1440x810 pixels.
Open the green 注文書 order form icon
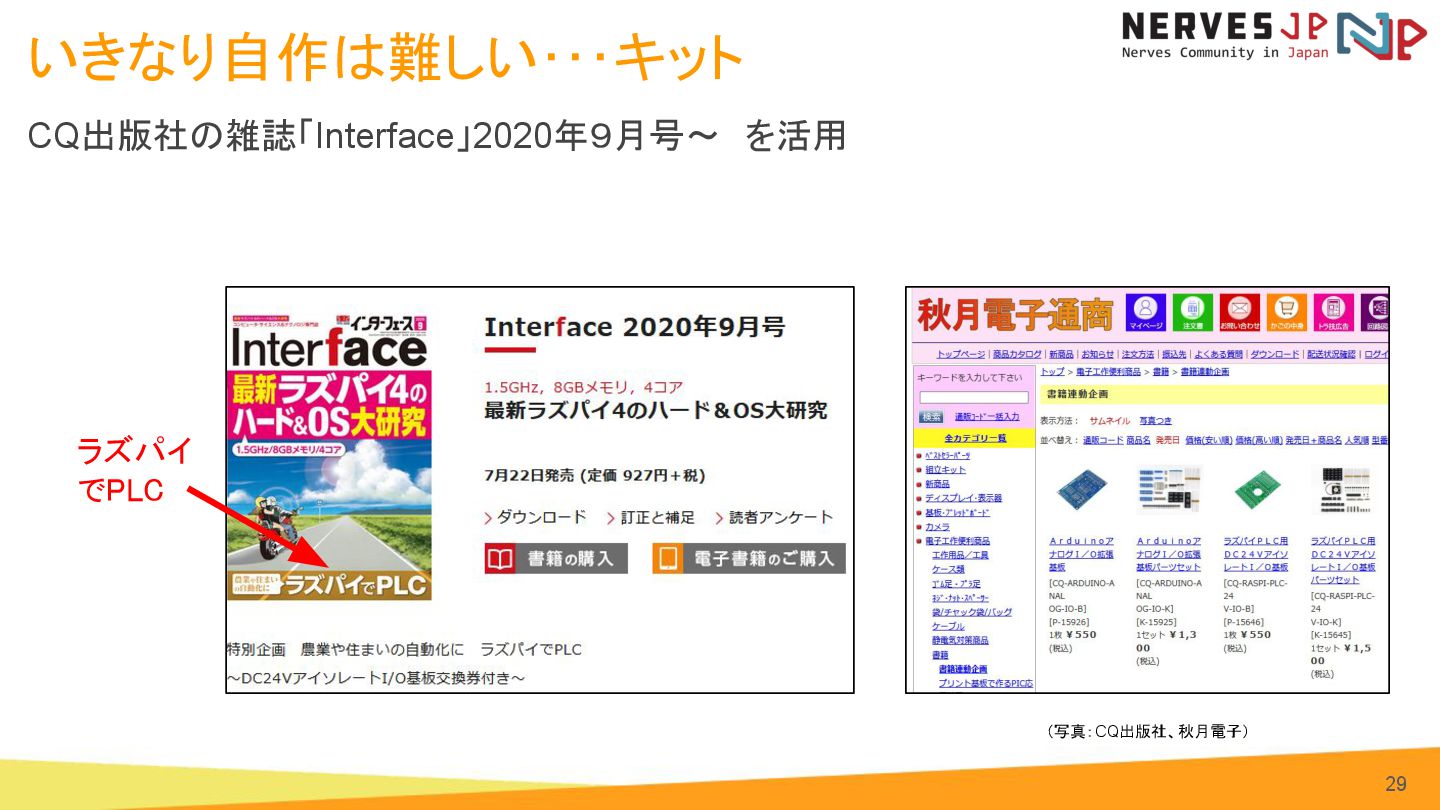[x=1192, y=312]
